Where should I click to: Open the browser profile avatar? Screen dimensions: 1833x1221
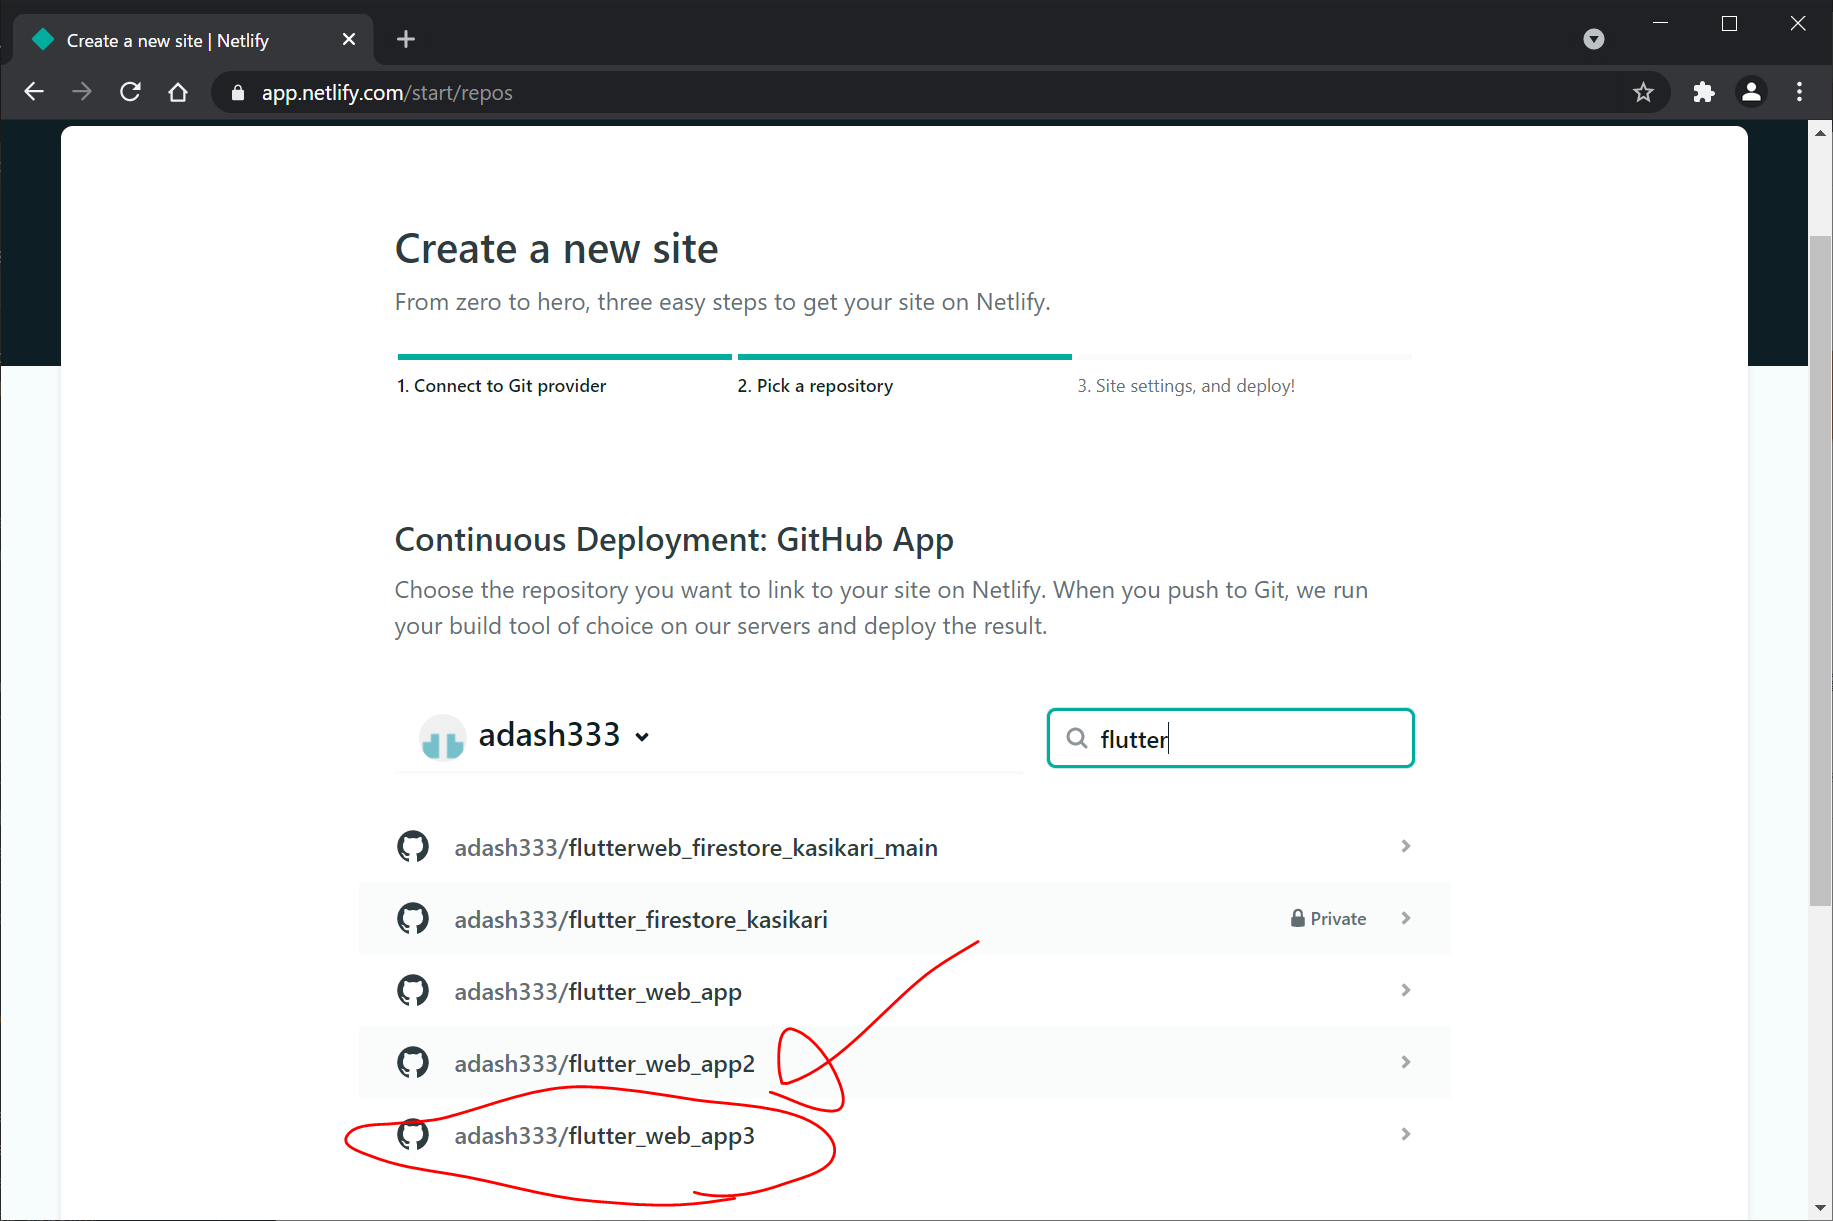tap(1751, 92)
